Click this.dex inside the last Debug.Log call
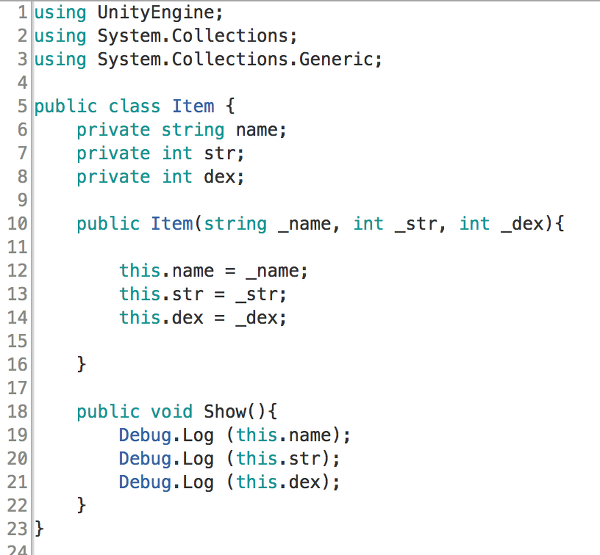The height and width of the screenshot is (555, 600). [278, 482]
